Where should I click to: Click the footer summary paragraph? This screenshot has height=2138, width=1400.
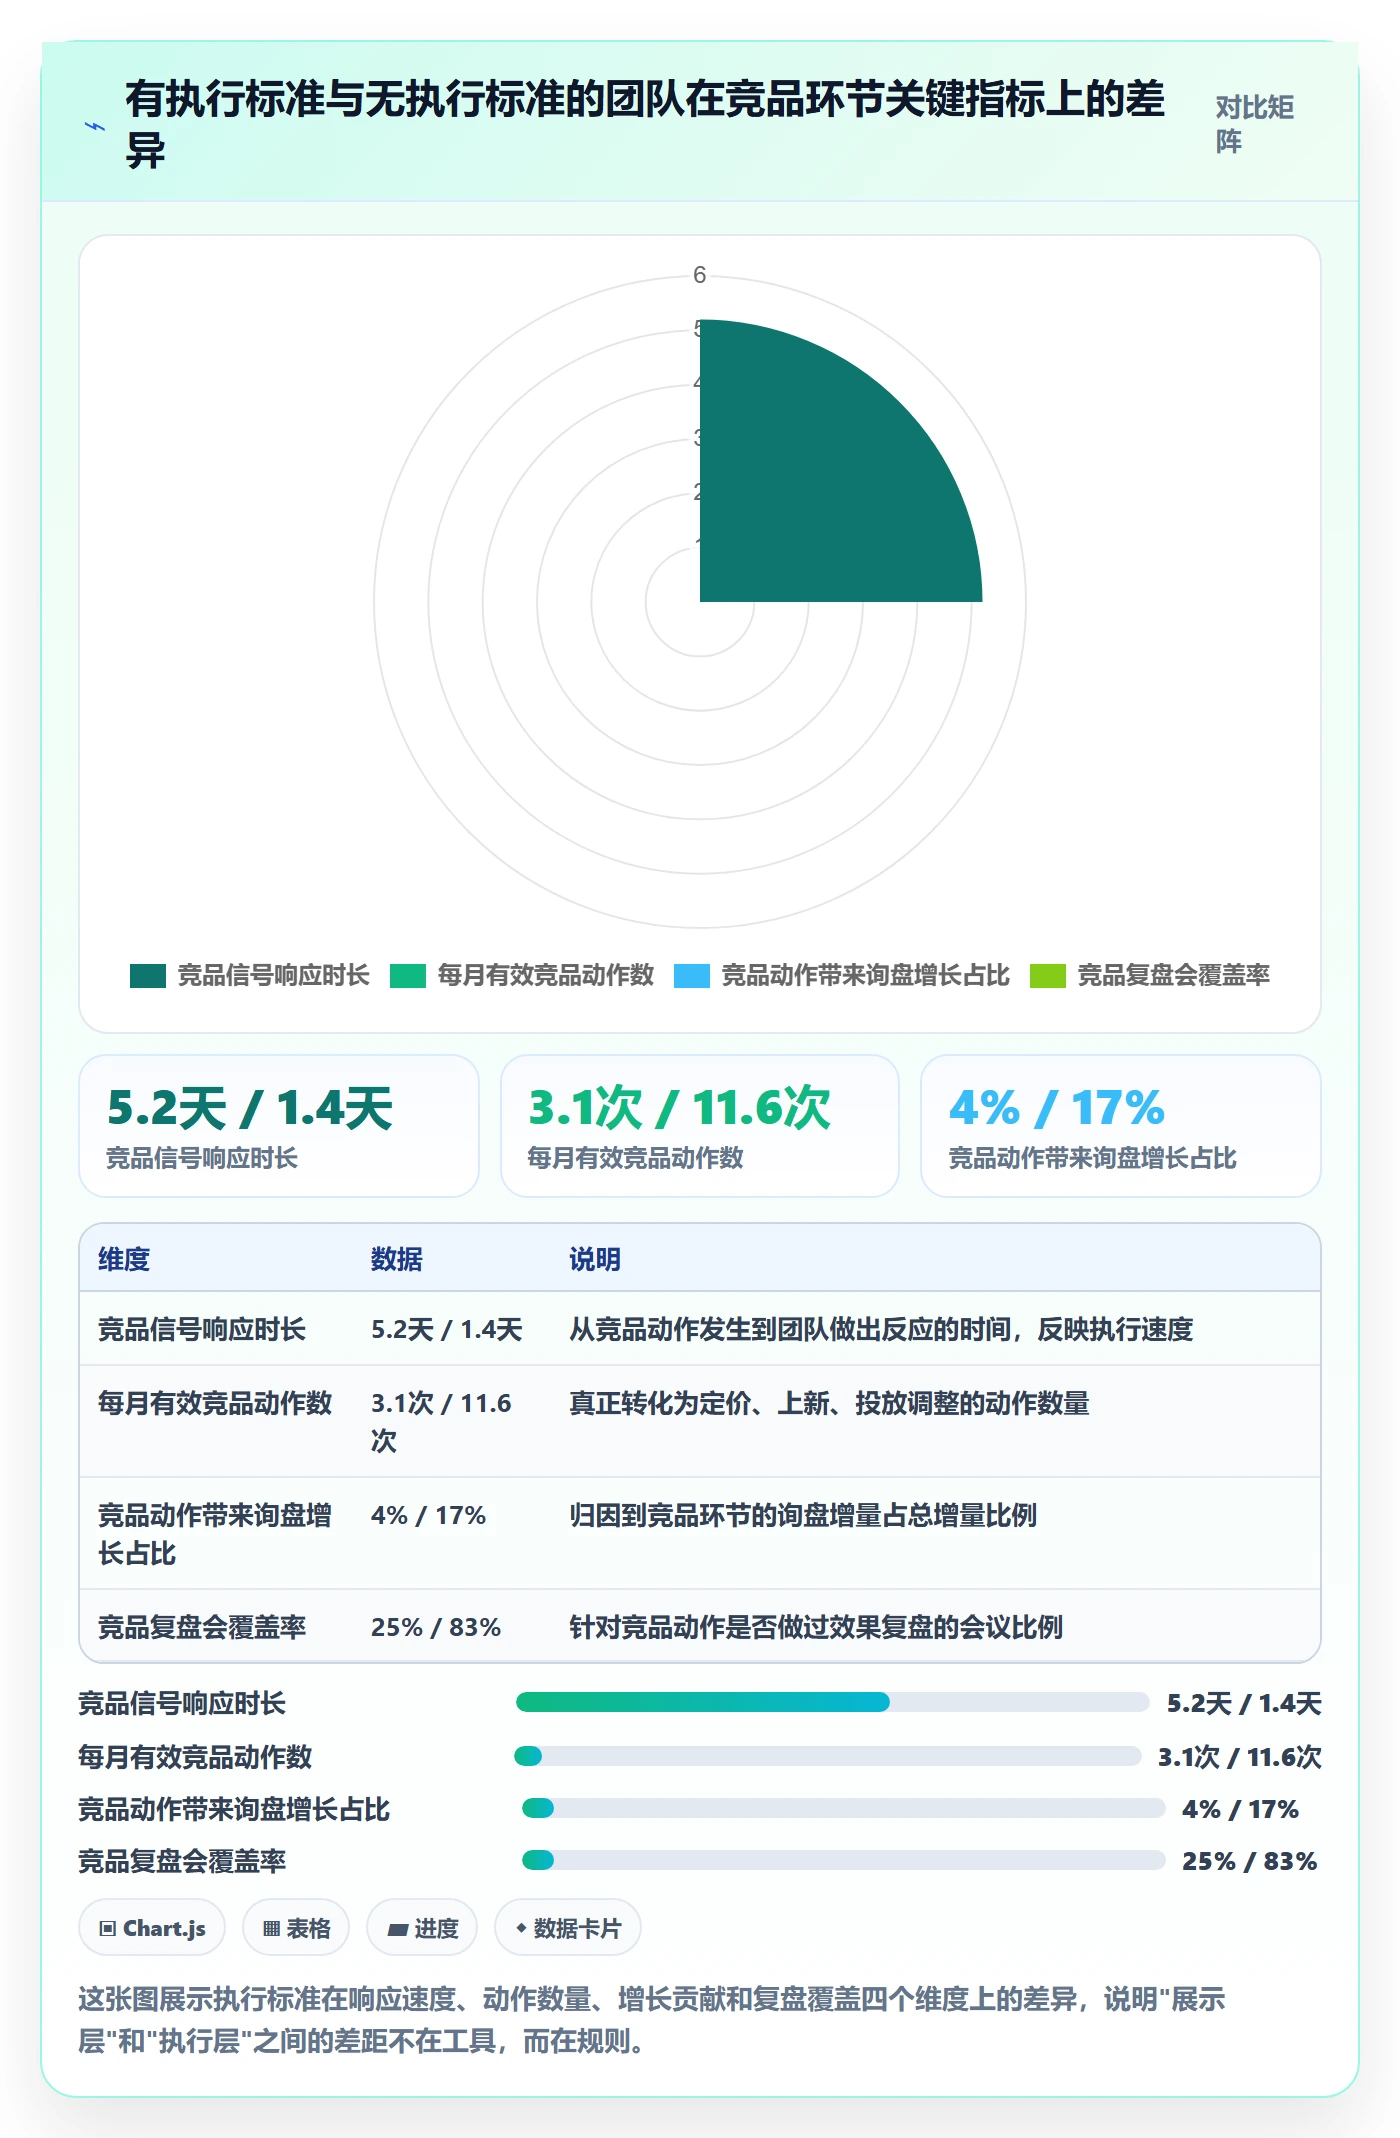(652, 2020)
